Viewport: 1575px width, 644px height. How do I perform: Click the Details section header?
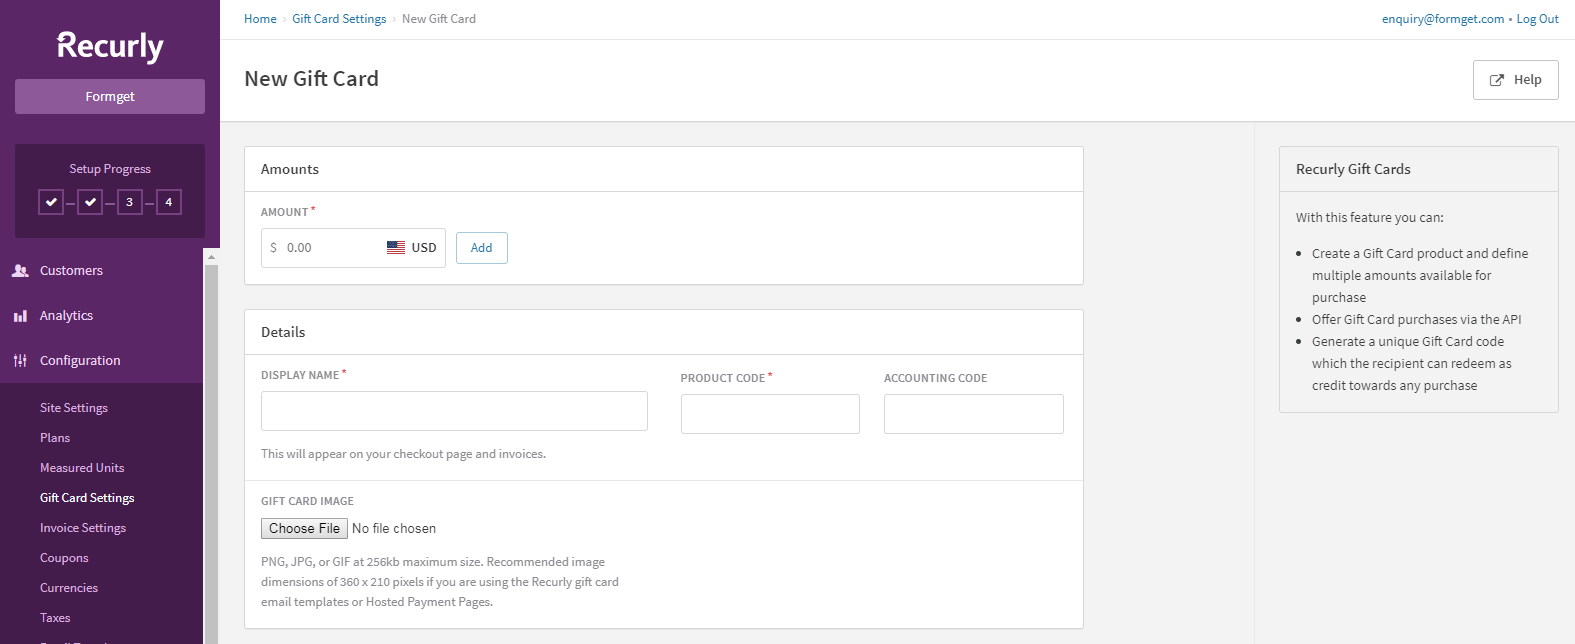coord(283,332)
